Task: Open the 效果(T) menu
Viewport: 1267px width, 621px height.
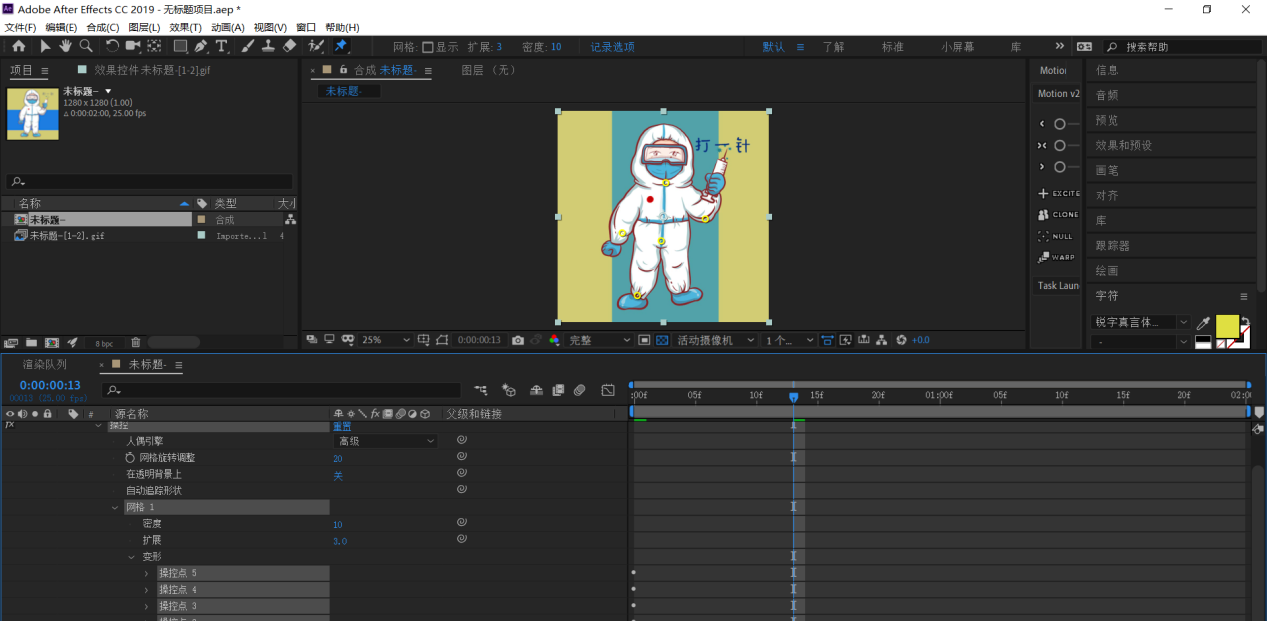Action: (185, 27)
